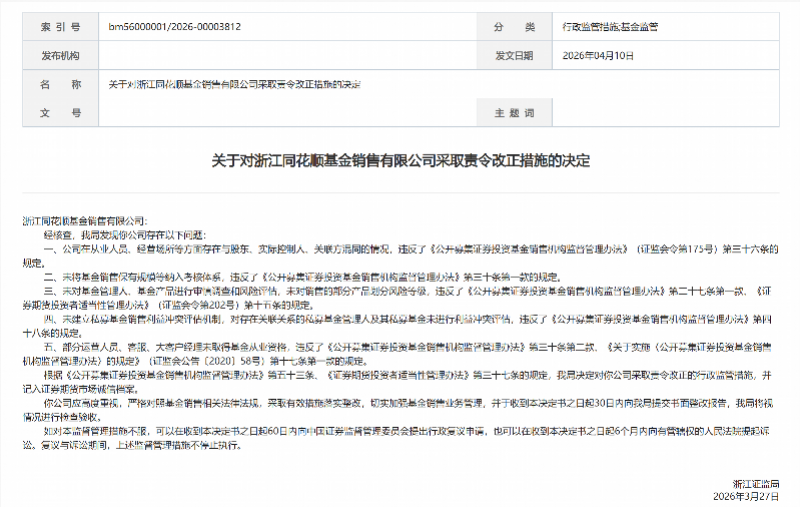Click the 发文日期 label cell
The width and height of the screenshot is (800, 507).
(514, 56)
